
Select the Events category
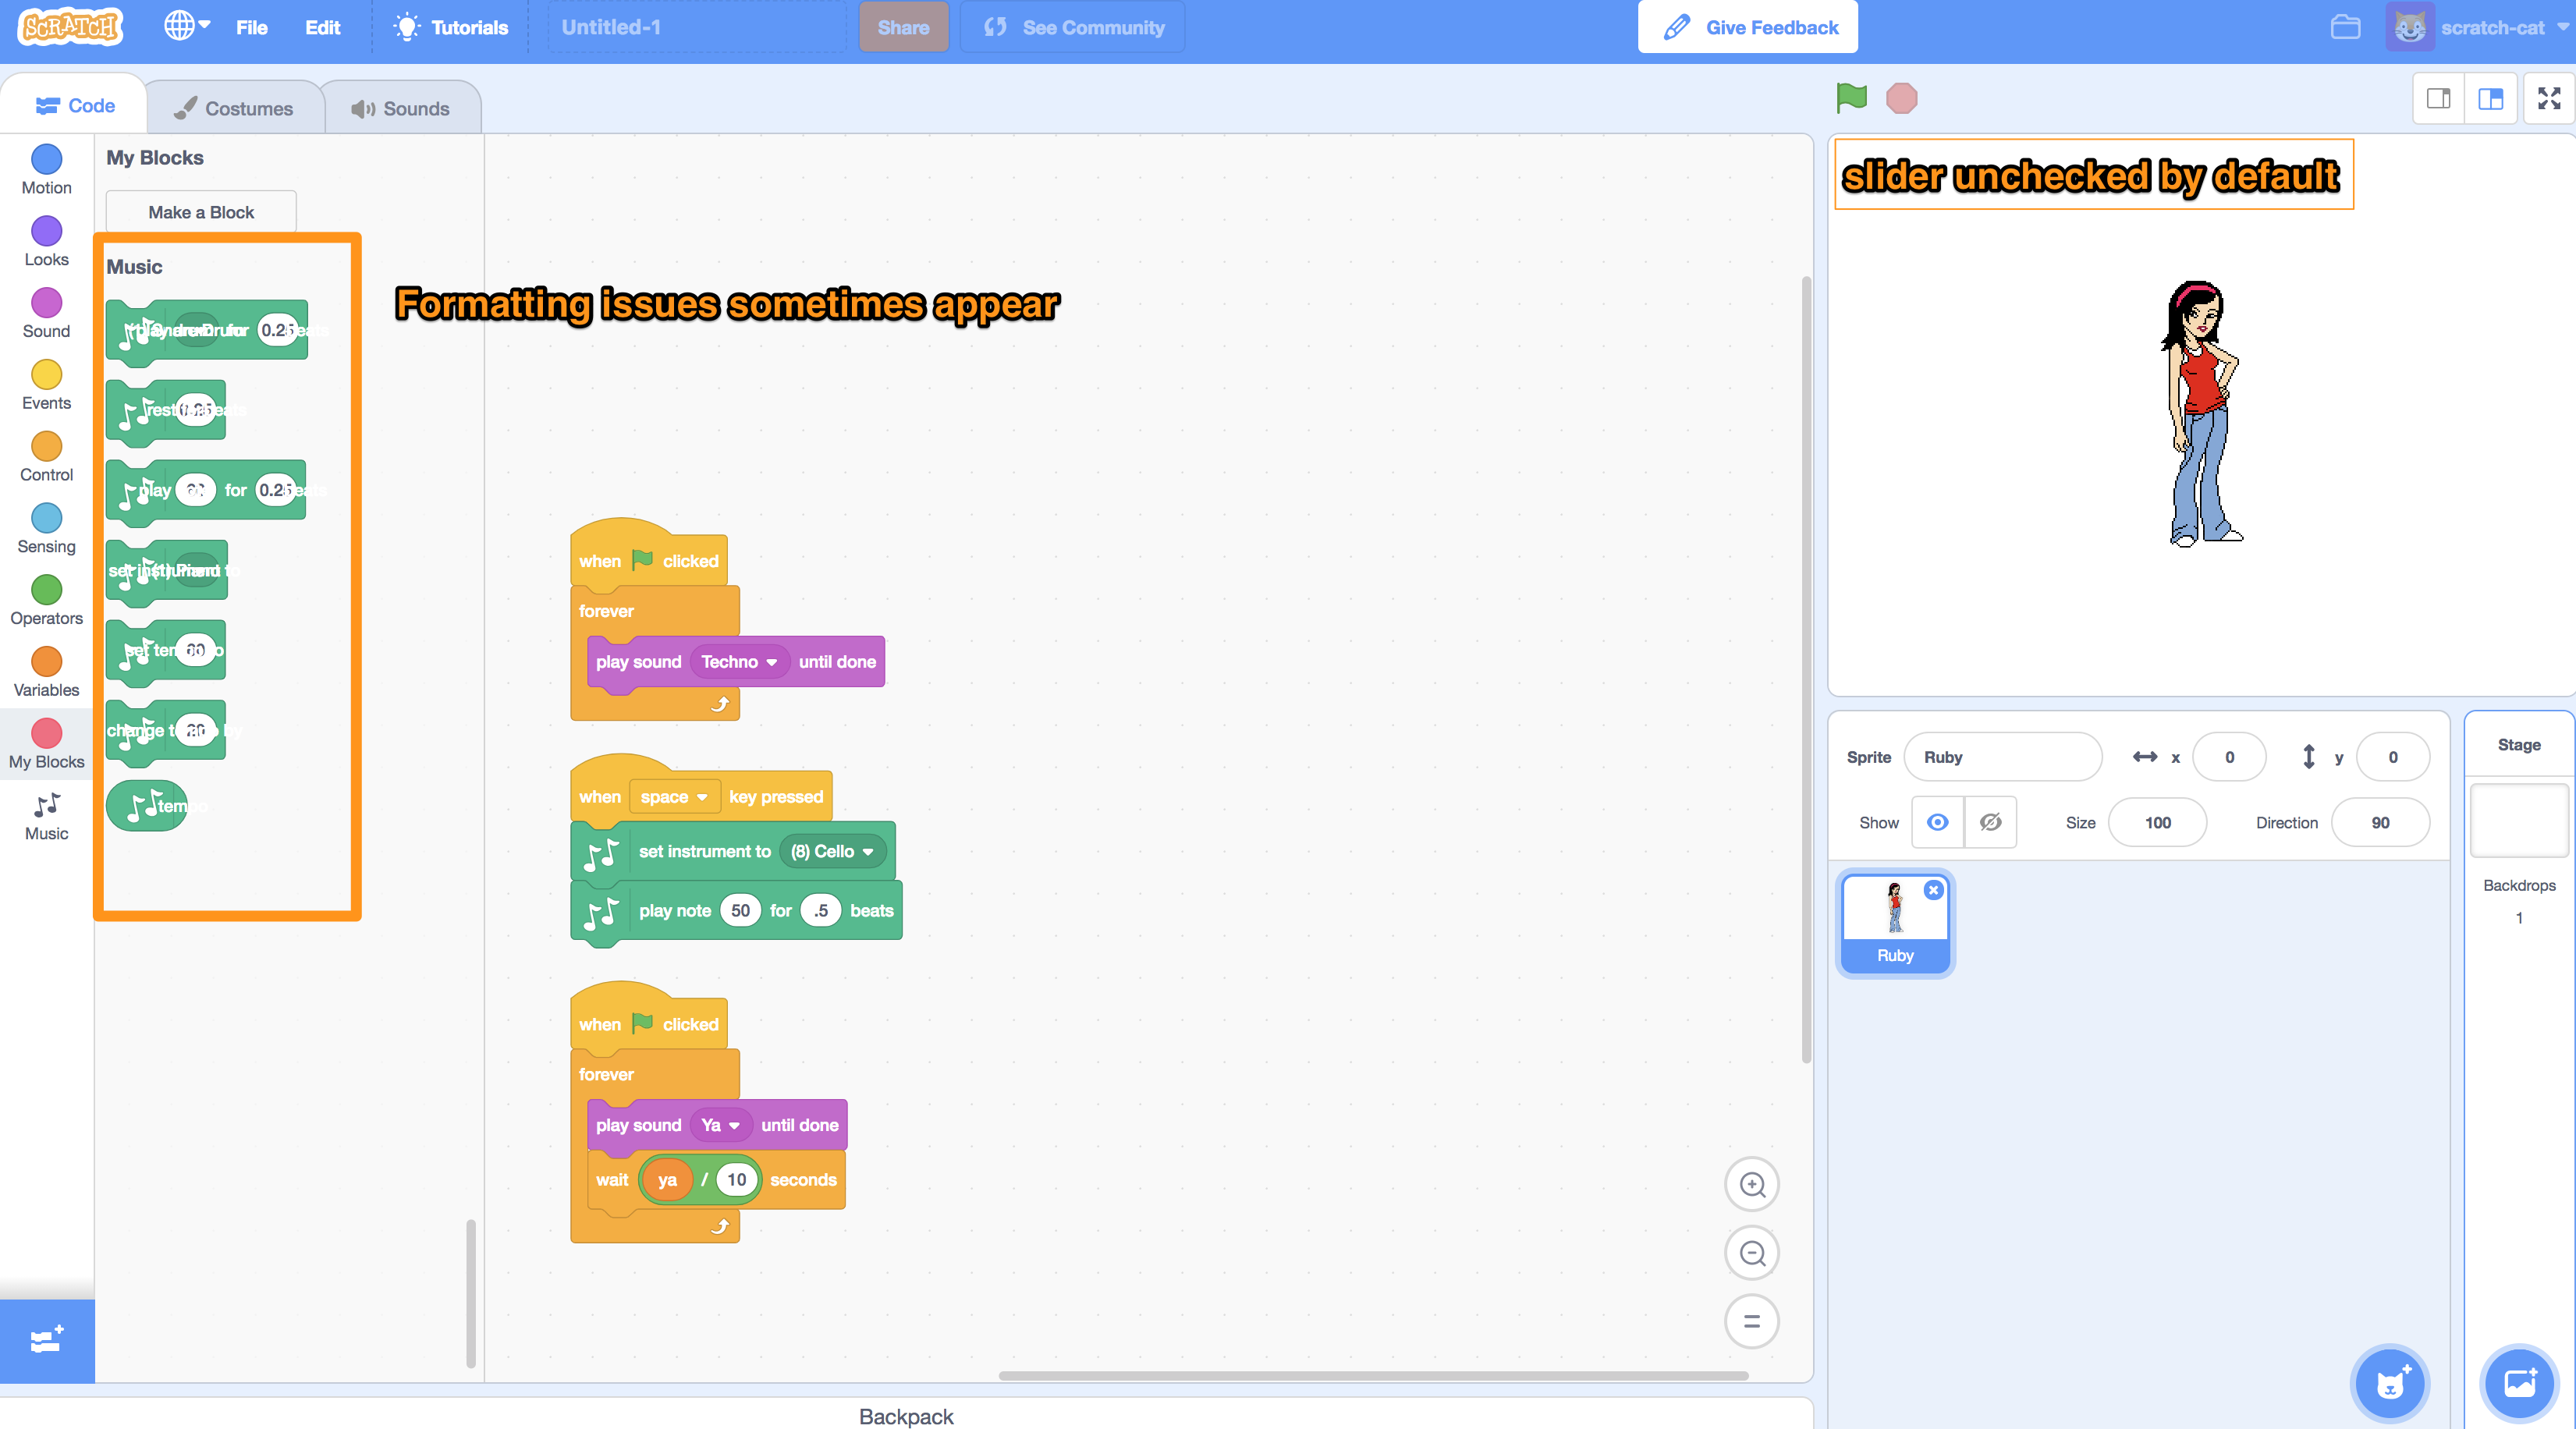click(x=46, y=386)
